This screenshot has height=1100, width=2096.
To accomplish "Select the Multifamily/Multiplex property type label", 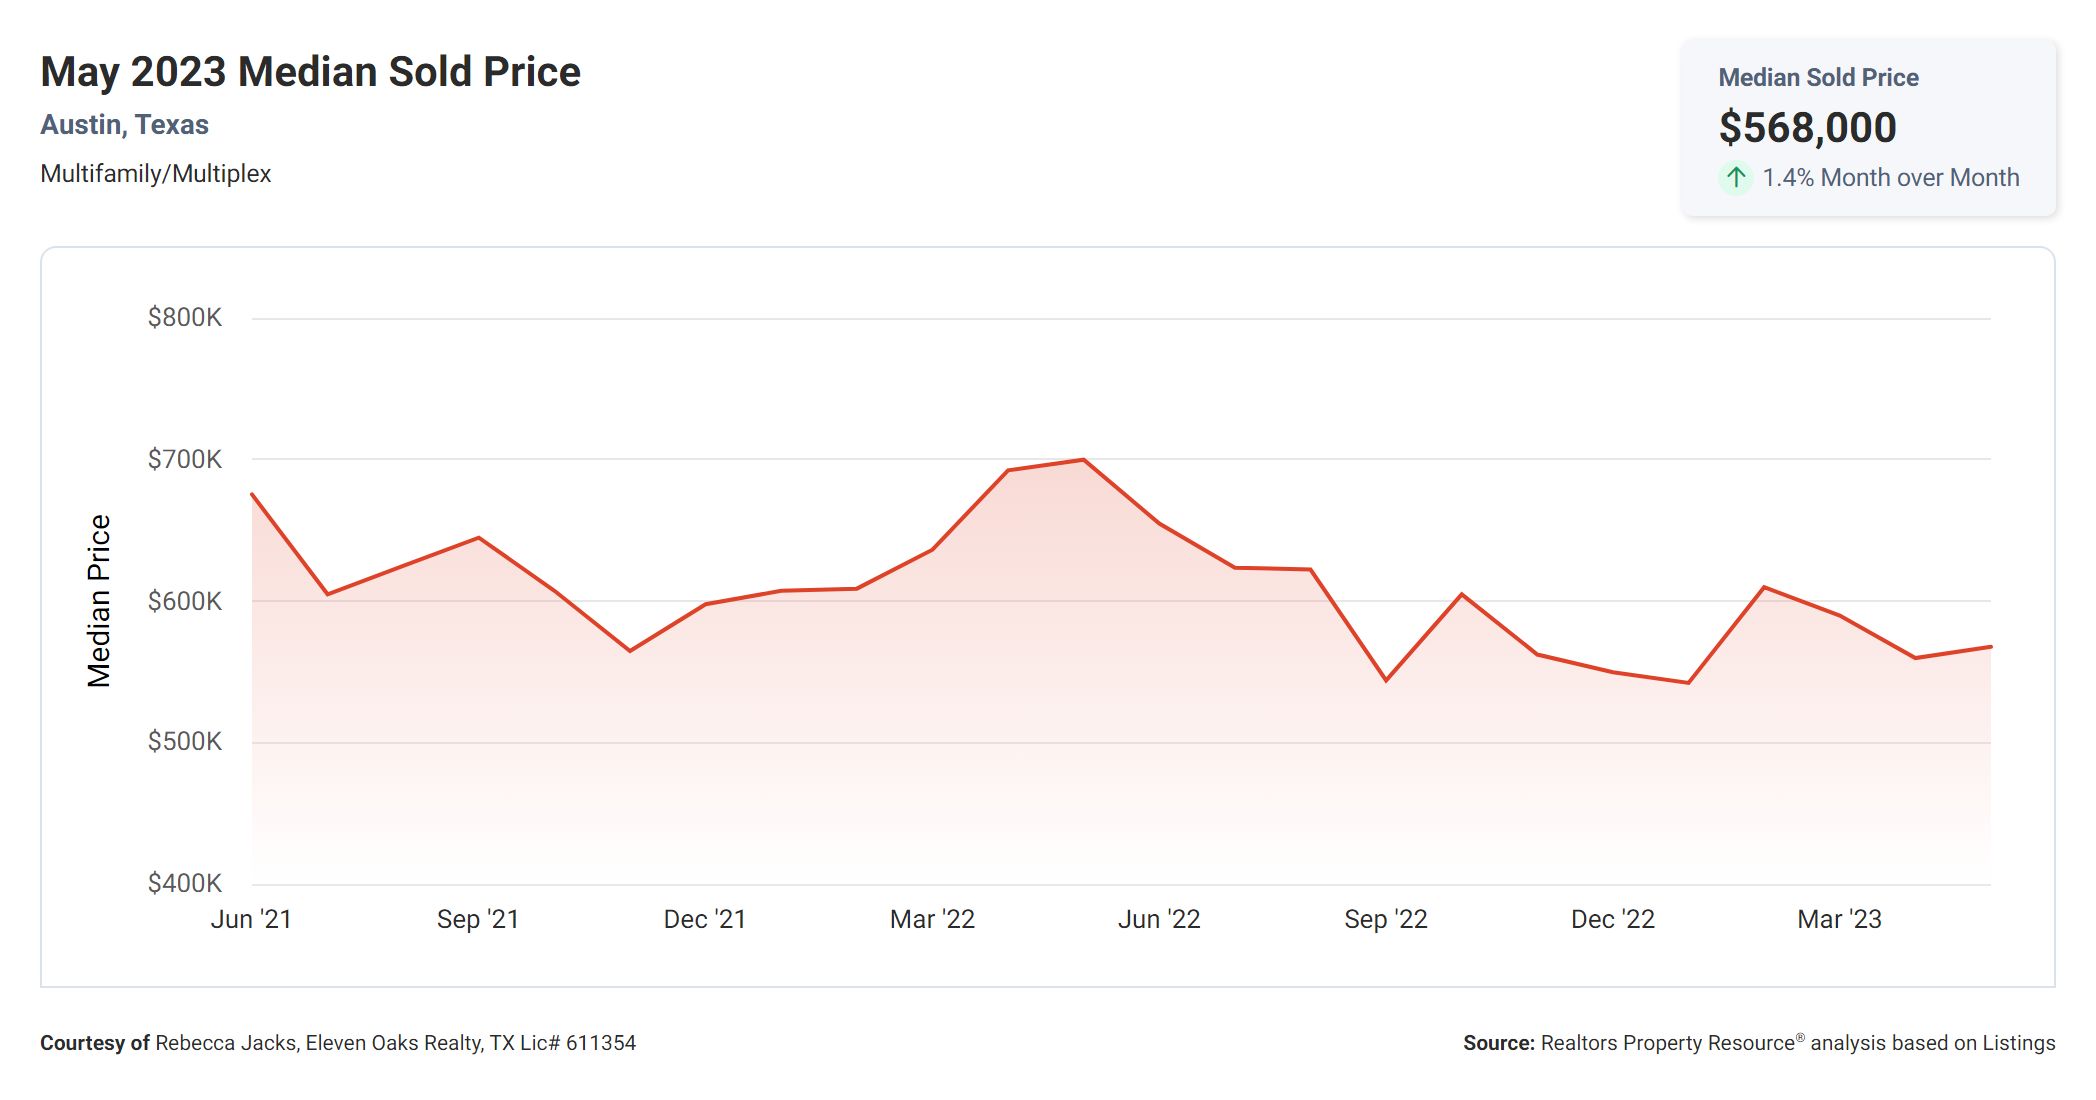I will coord(155,174).
